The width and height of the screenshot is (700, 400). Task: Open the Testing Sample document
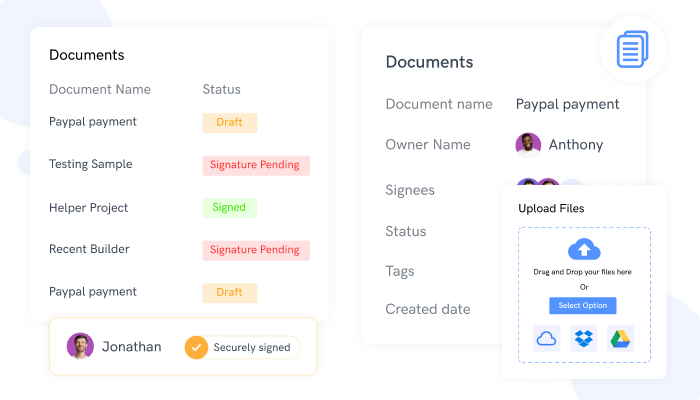[91, 164]
